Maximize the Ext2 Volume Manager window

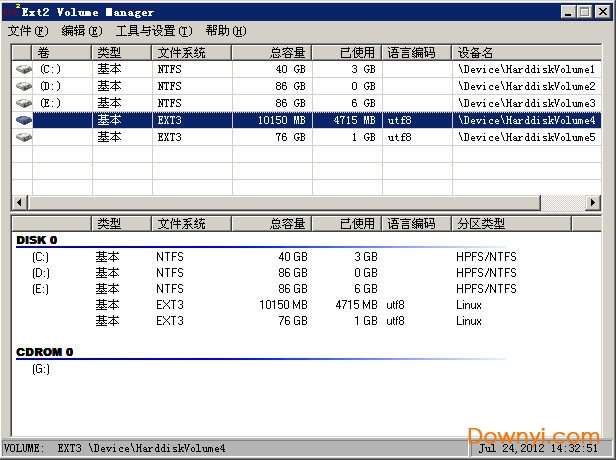585,12
